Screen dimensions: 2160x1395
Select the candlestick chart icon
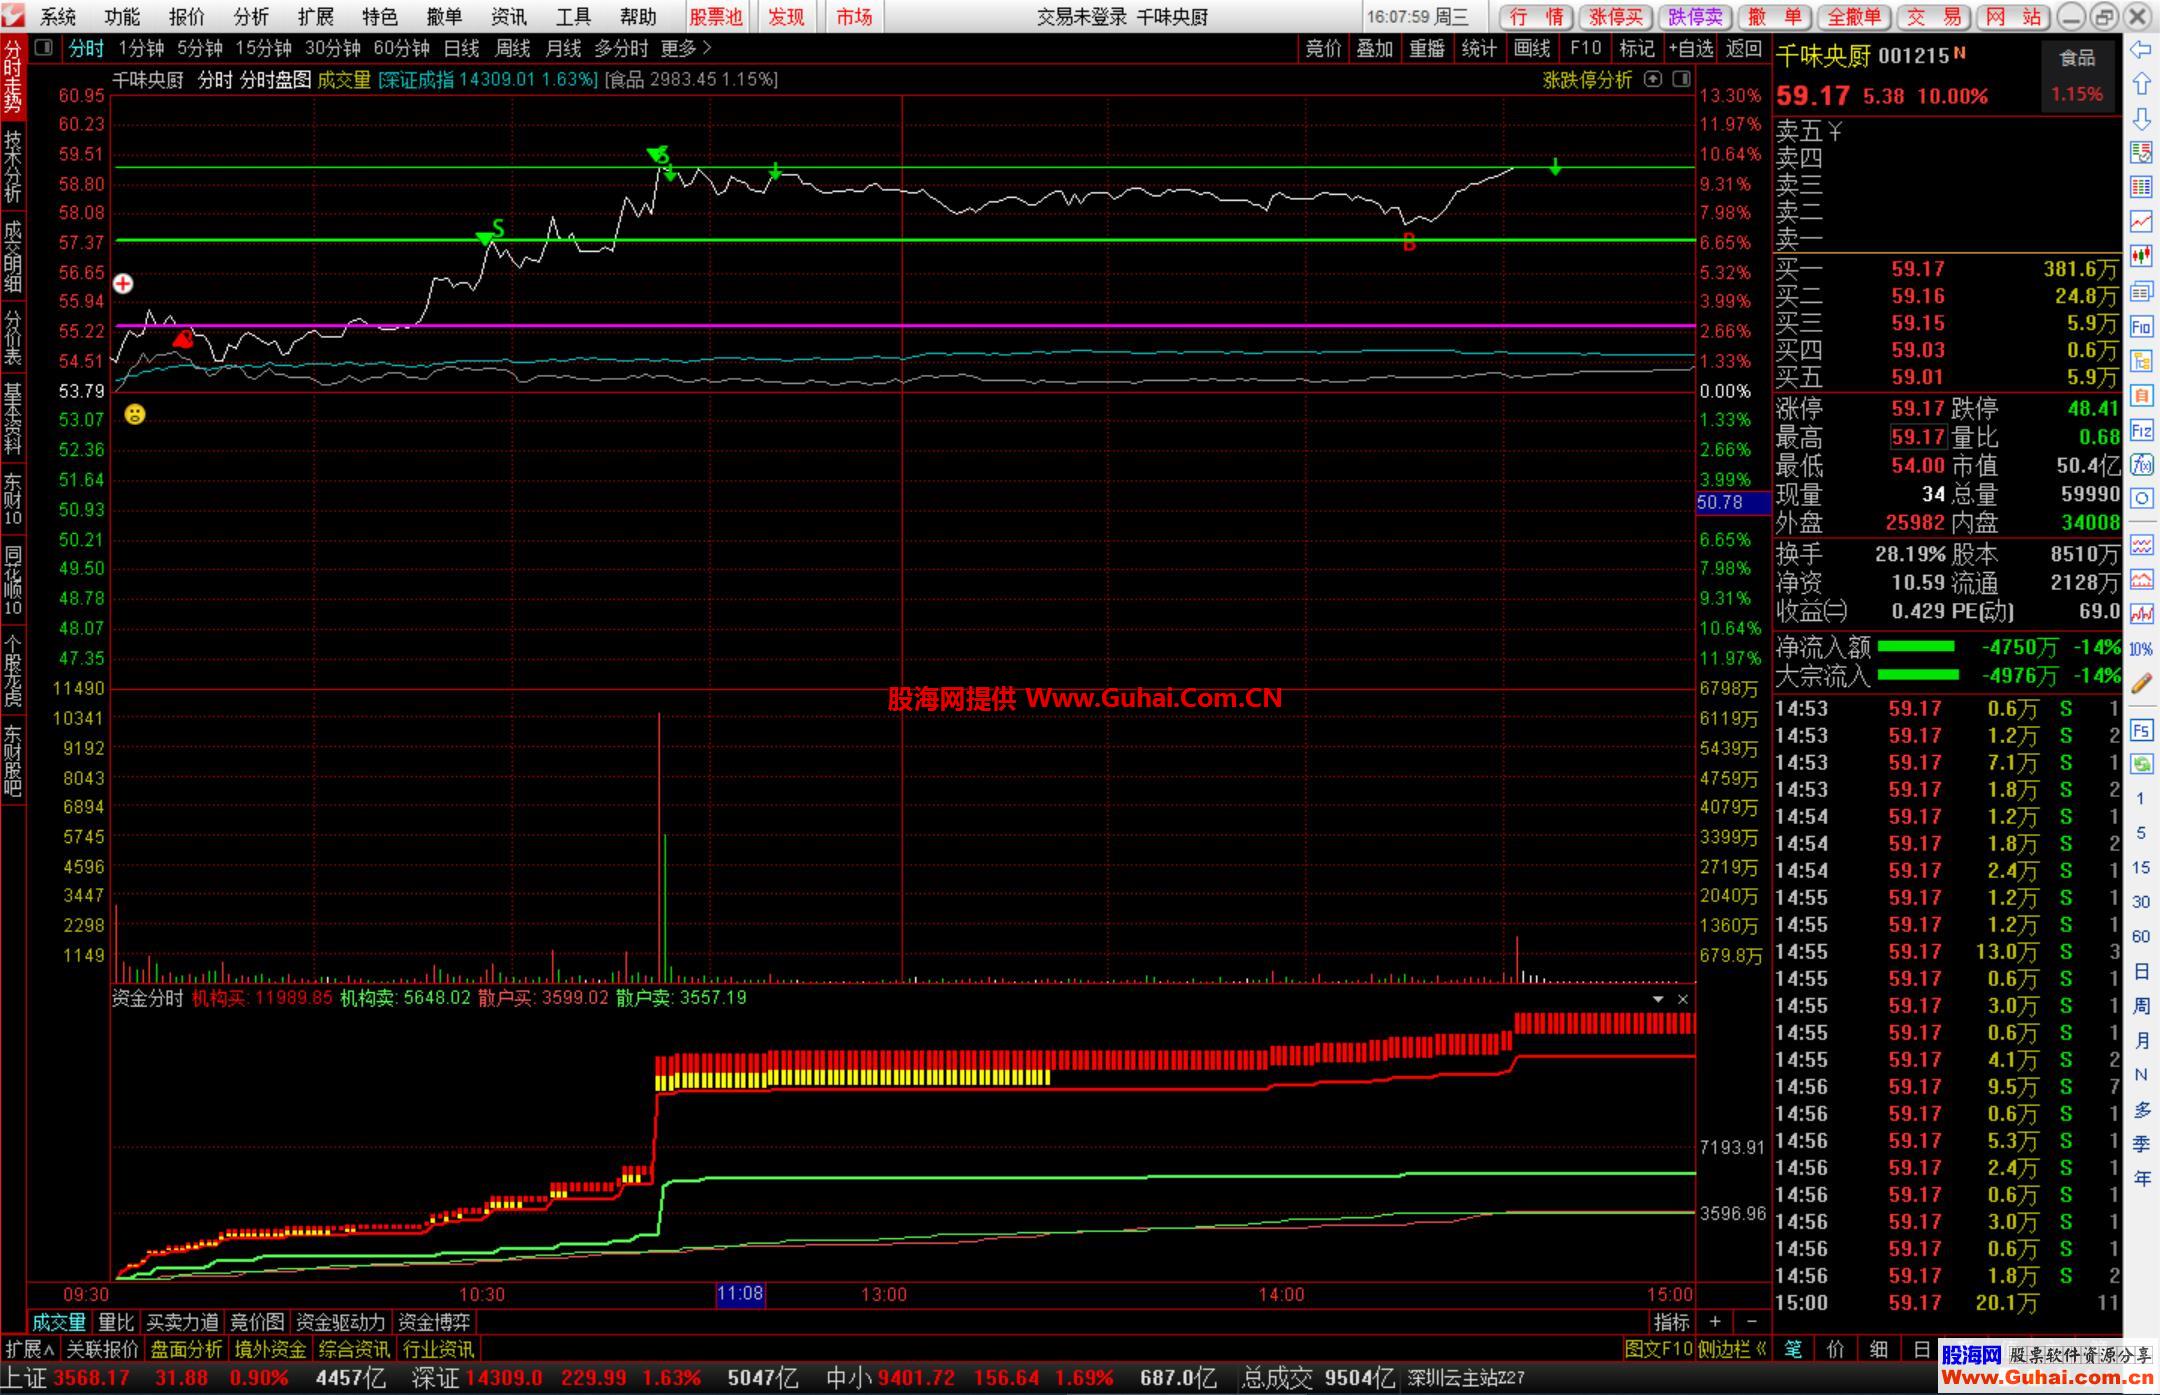pyautogui.click(x=2141, y=256)
